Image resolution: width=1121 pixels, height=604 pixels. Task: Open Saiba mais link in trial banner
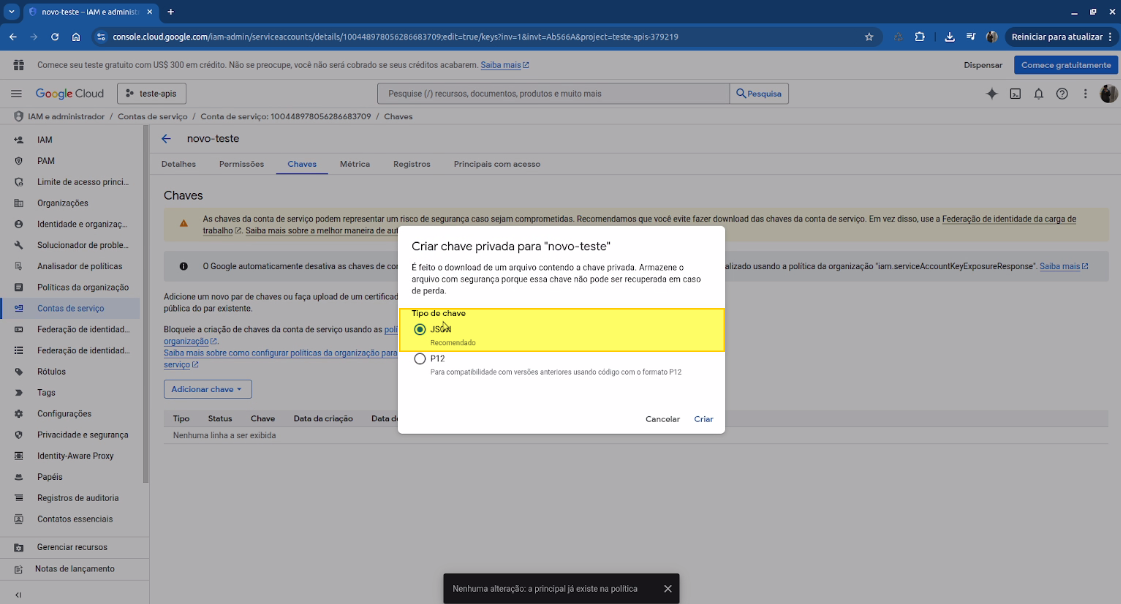[504, 65]
